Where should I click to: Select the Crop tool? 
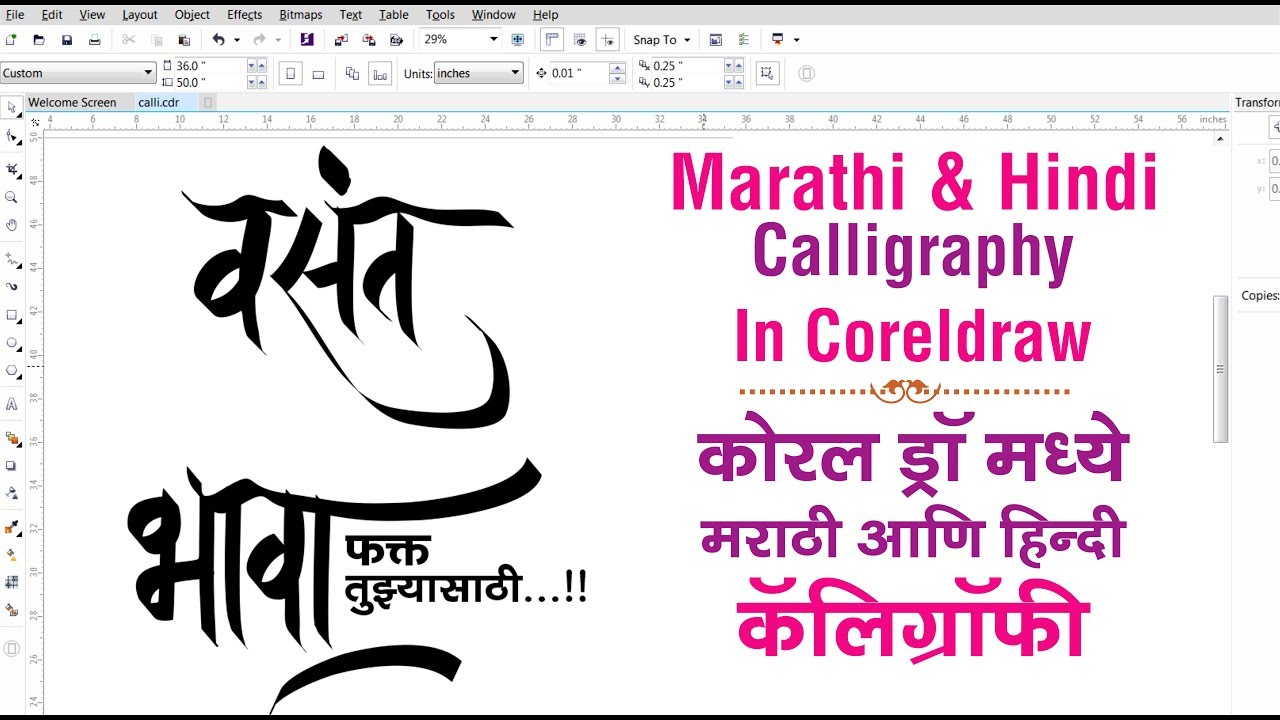click(x=12, y=169)
